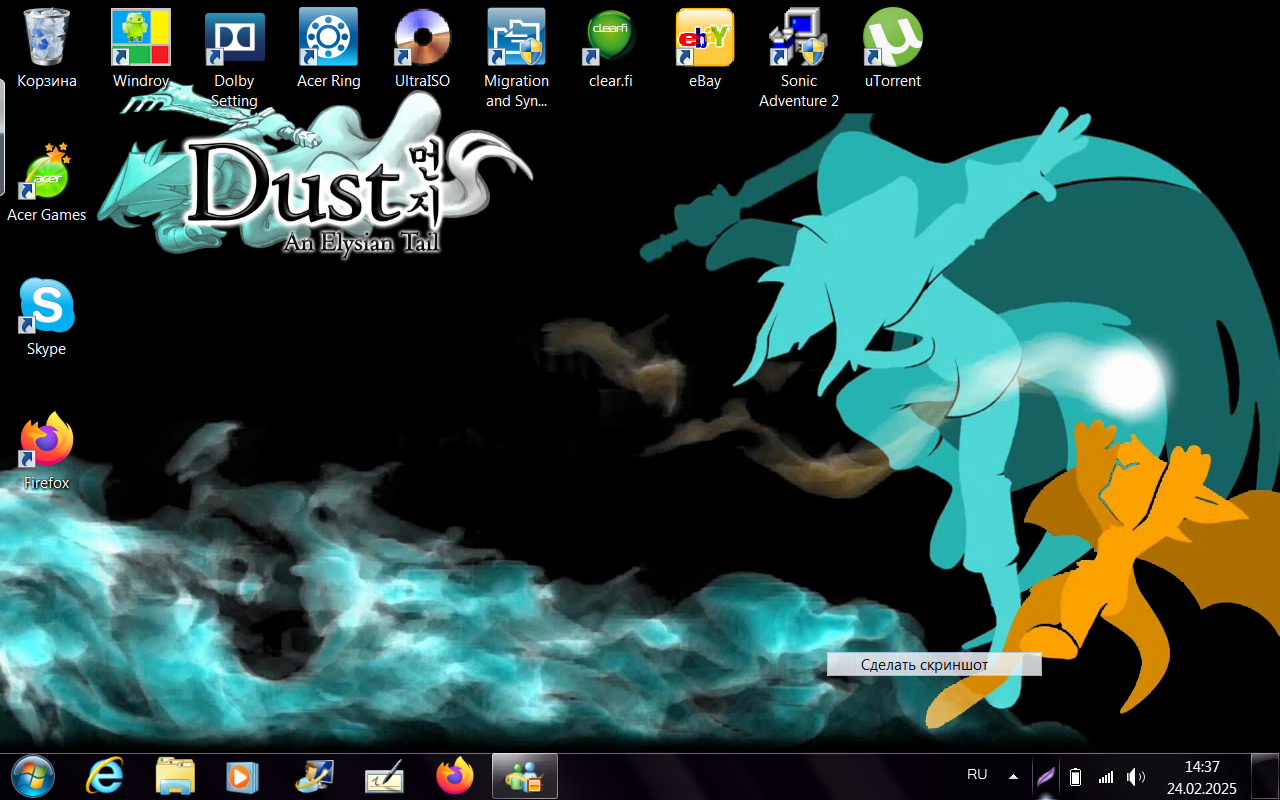Screen dimensions: 1280x800
Task: Click the purple feather tray icon
Action: [1045, 776]
